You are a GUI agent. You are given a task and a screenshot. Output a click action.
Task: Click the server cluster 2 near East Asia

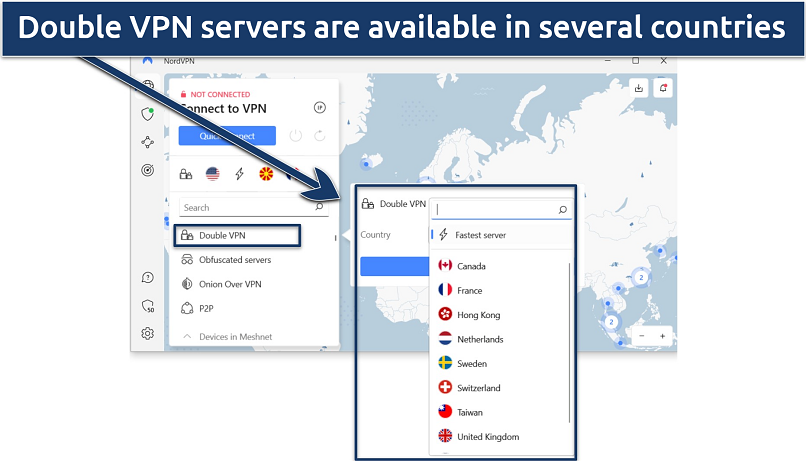[x=641, y=278]
